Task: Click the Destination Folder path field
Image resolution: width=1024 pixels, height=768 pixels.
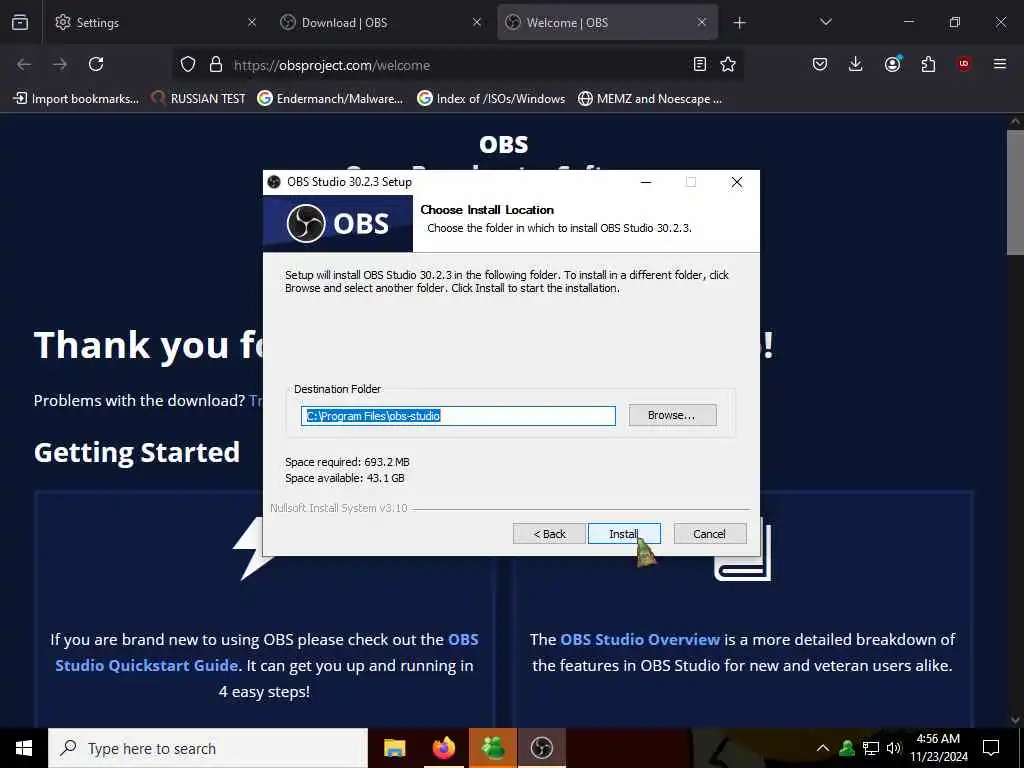Action: (458, 416)
